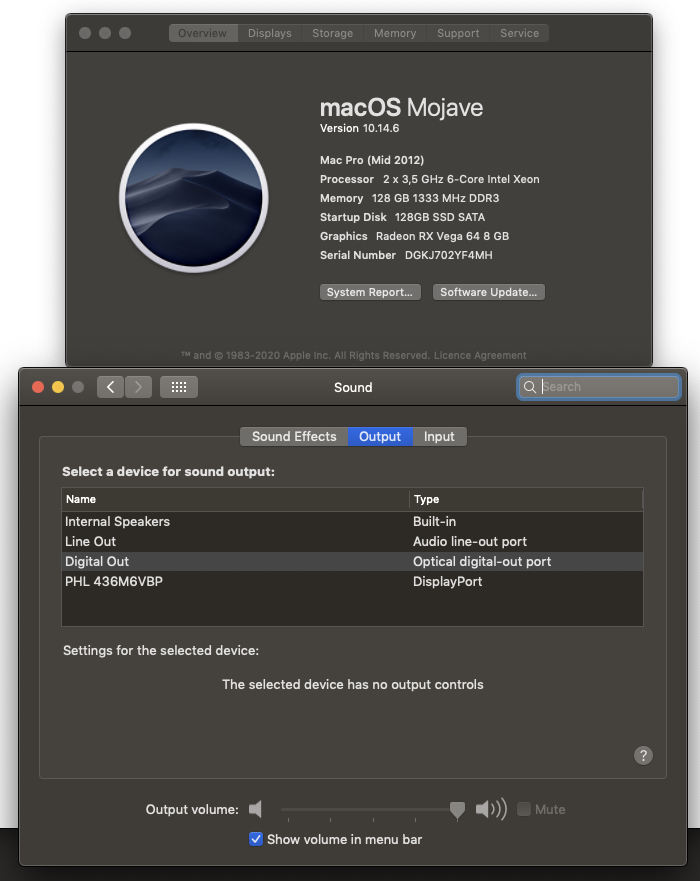The height and width of the screenshot is (881, 700).
Task: Select Overview tab in About This Mac
Action: tap(203, 33)
